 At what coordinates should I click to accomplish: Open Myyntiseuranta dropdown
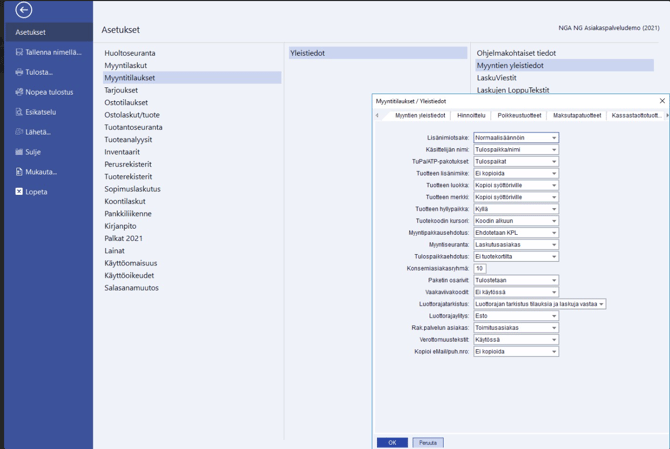[516, 245]
